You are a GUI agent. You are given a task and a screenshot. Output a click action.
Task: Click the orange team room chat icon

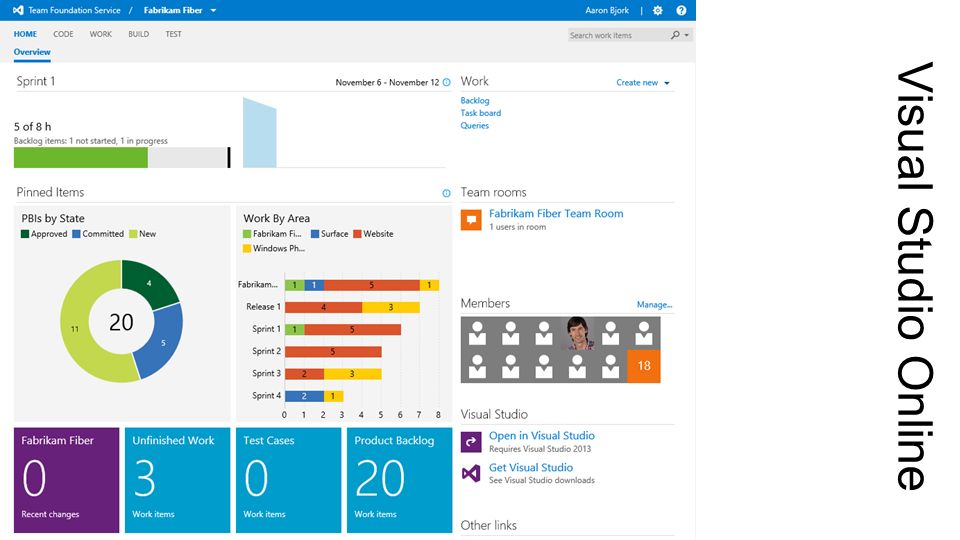[471, 220]
